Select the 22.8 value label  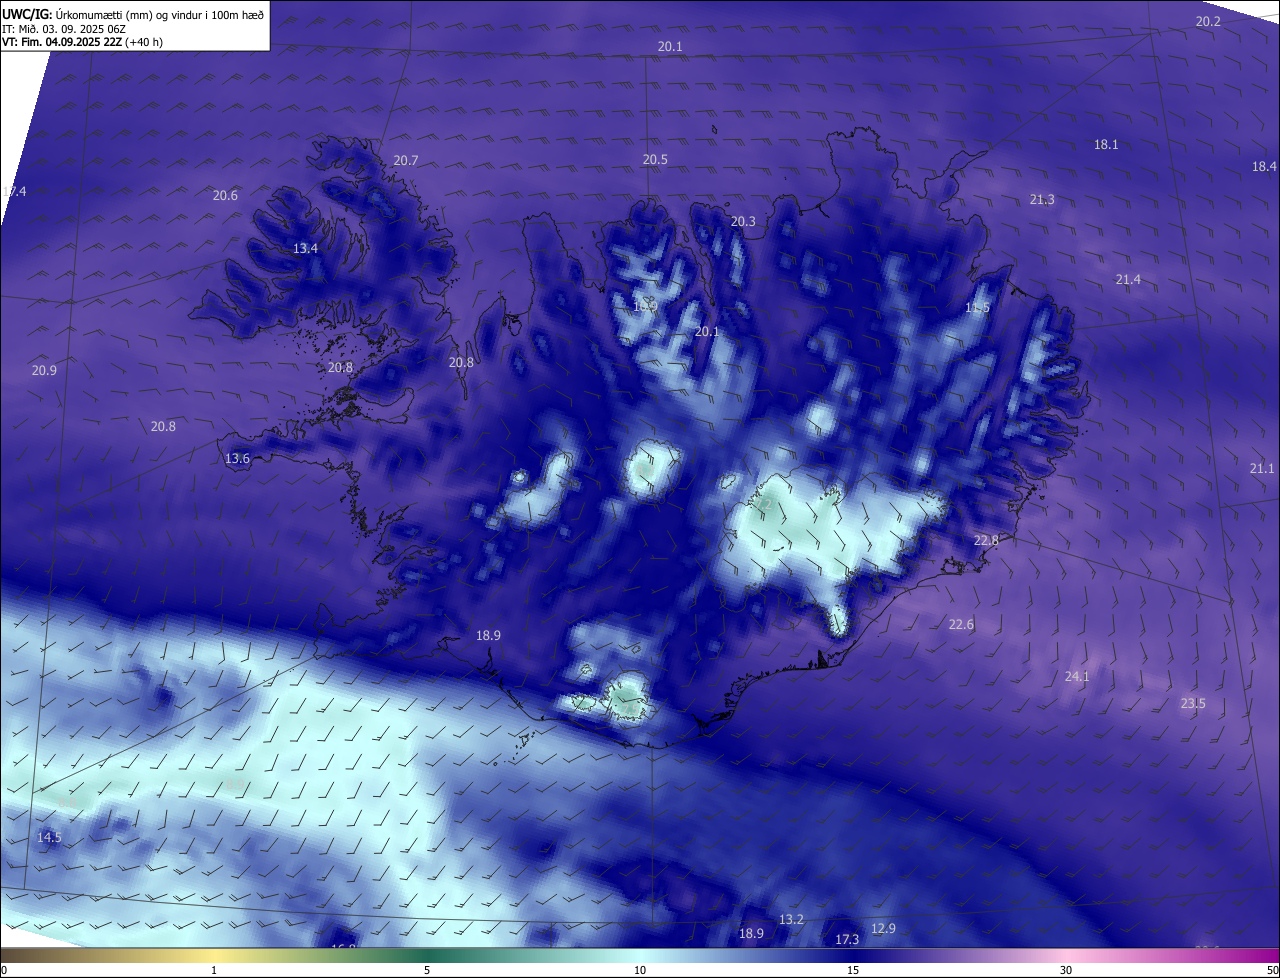point(986,540)
